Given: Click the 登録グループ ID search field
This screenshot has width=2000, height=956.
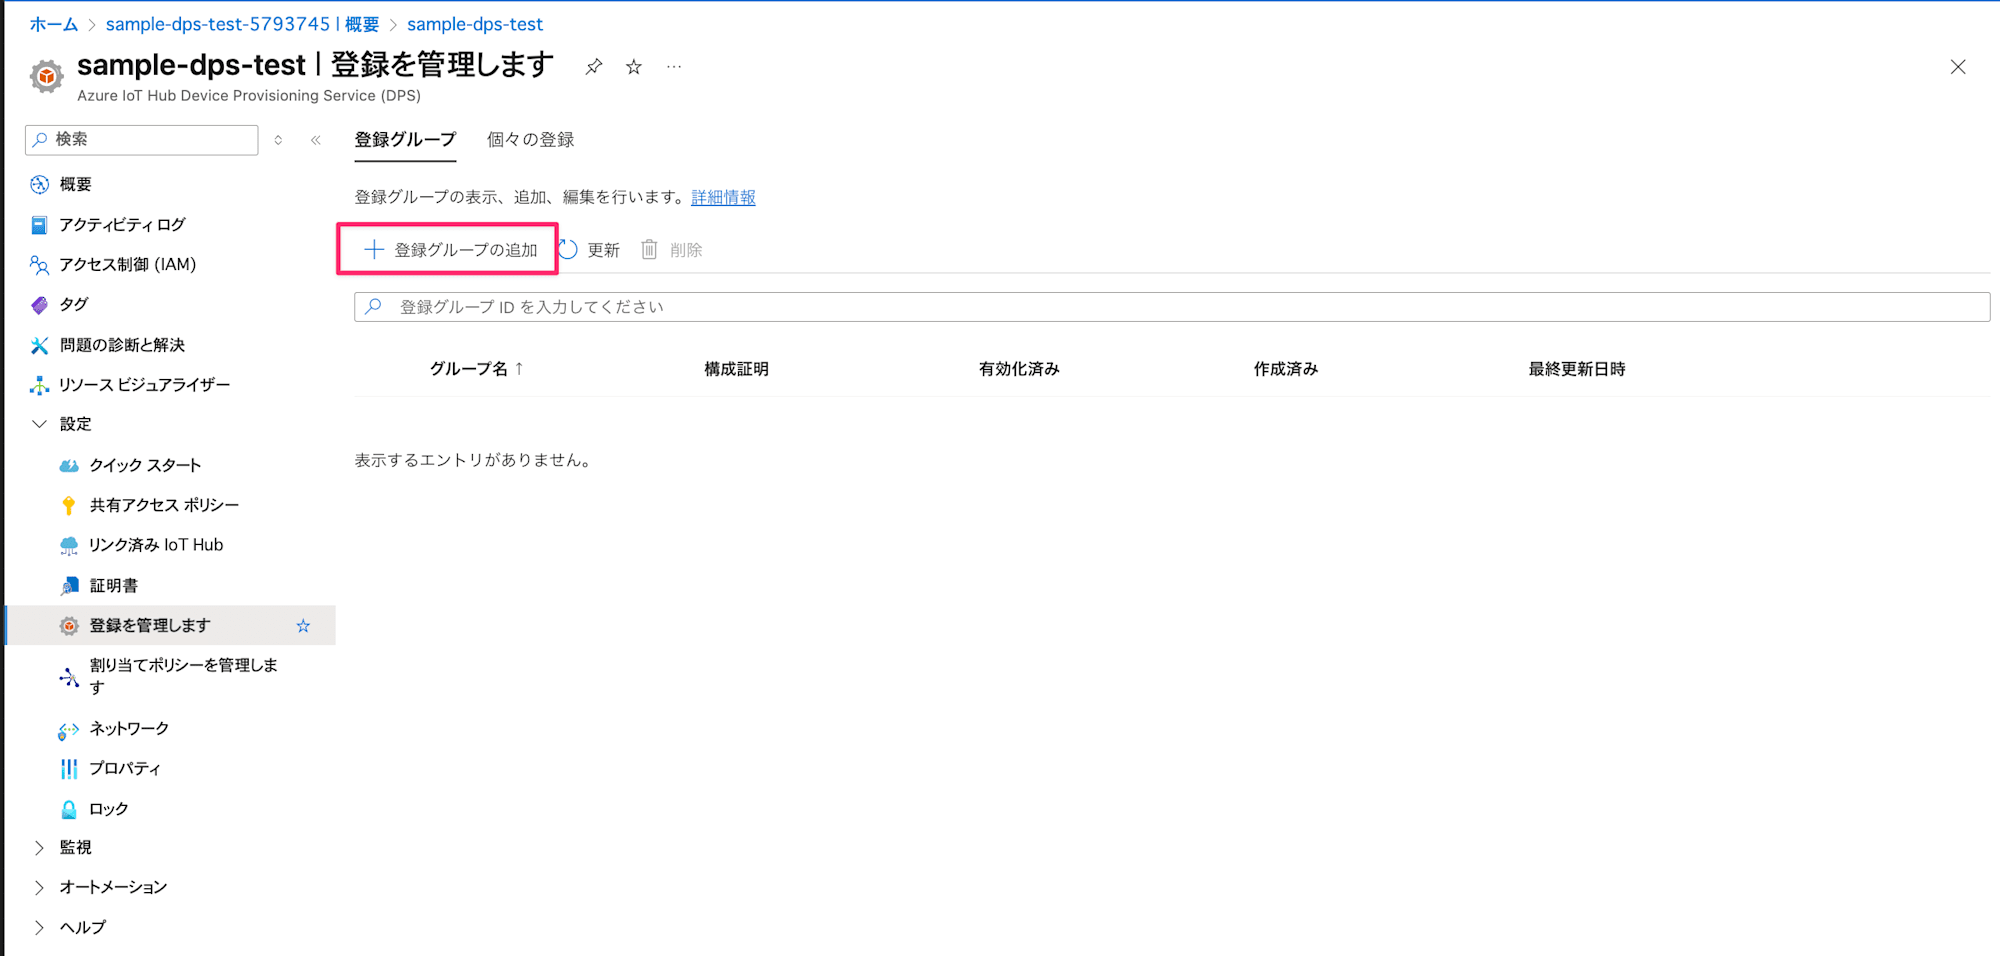Looking at the screenshot, I should 1172,307.
